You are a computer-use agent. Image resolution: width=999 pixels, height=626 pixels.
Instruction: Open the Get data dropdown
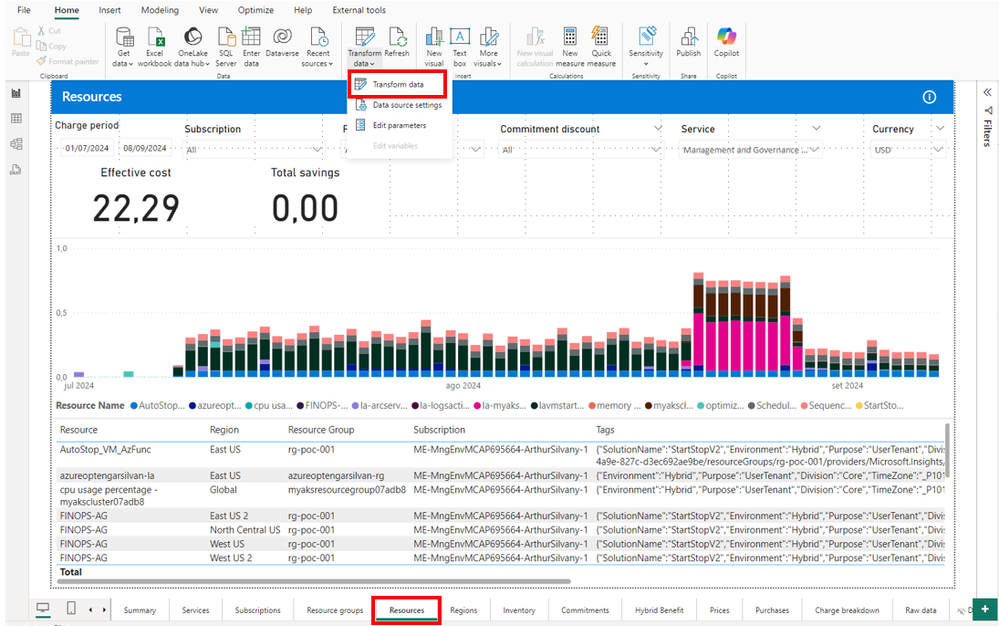(123, 47)
